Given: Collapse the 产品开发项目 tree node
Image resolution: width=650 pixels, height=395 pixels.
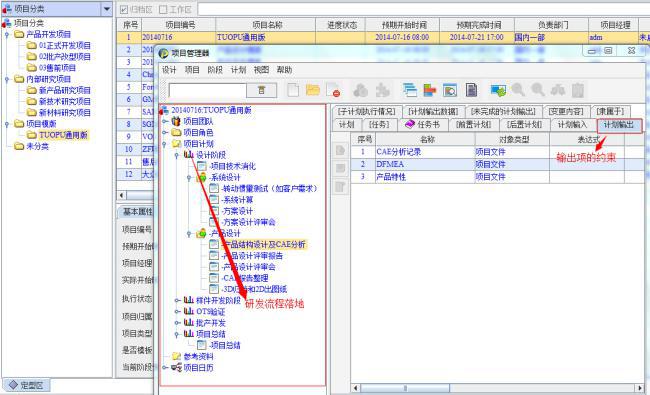Looking at the screenshot, I should (x=7, y=34).
